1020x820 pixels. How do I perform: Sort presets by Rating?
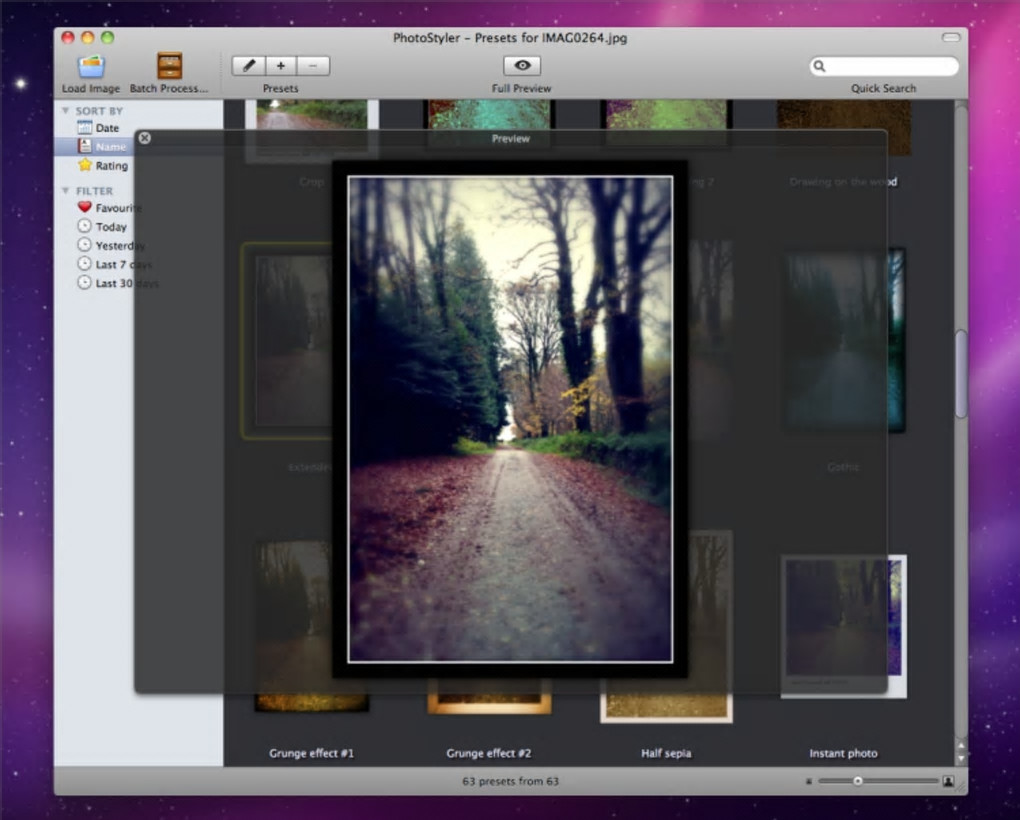point(110,166)
